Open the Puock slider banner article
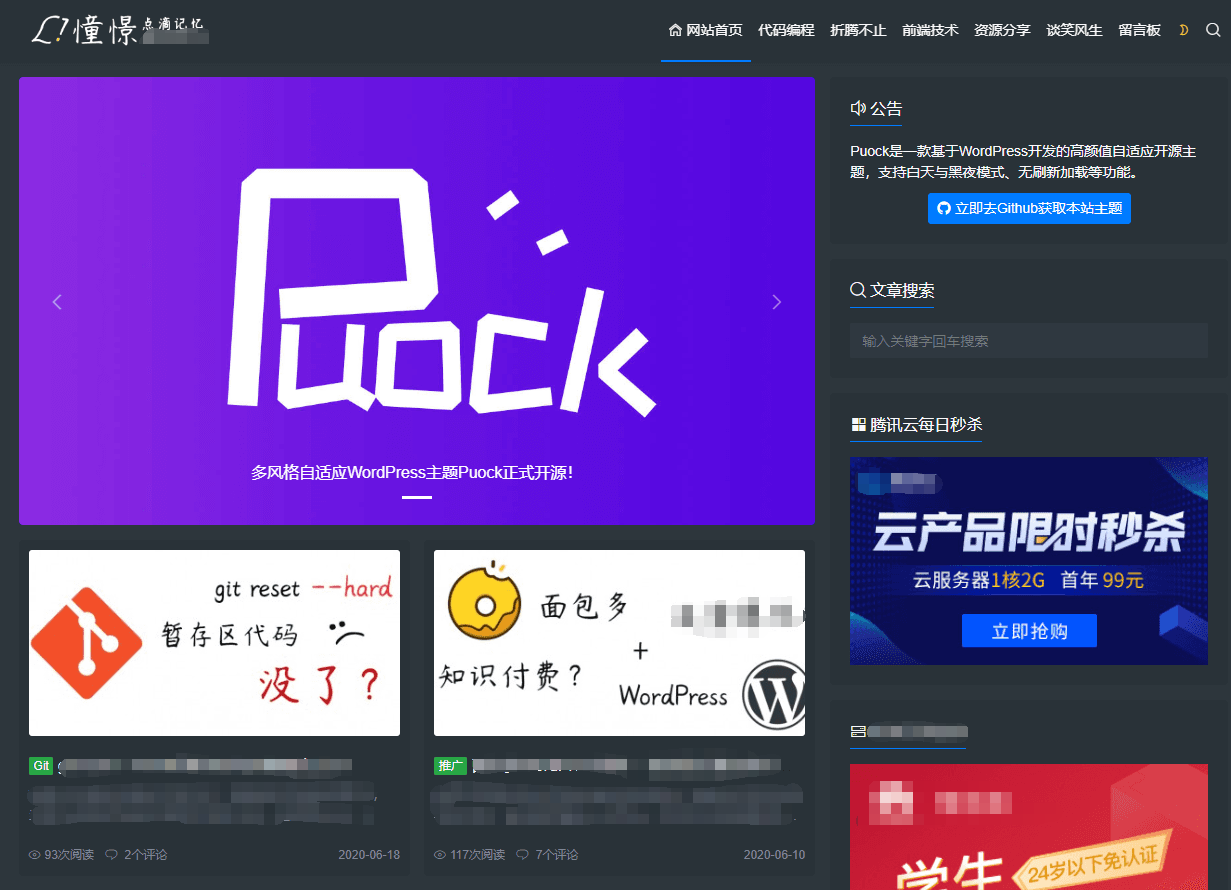This screenshot has height=890, width=1231. [x=417, y=471]
